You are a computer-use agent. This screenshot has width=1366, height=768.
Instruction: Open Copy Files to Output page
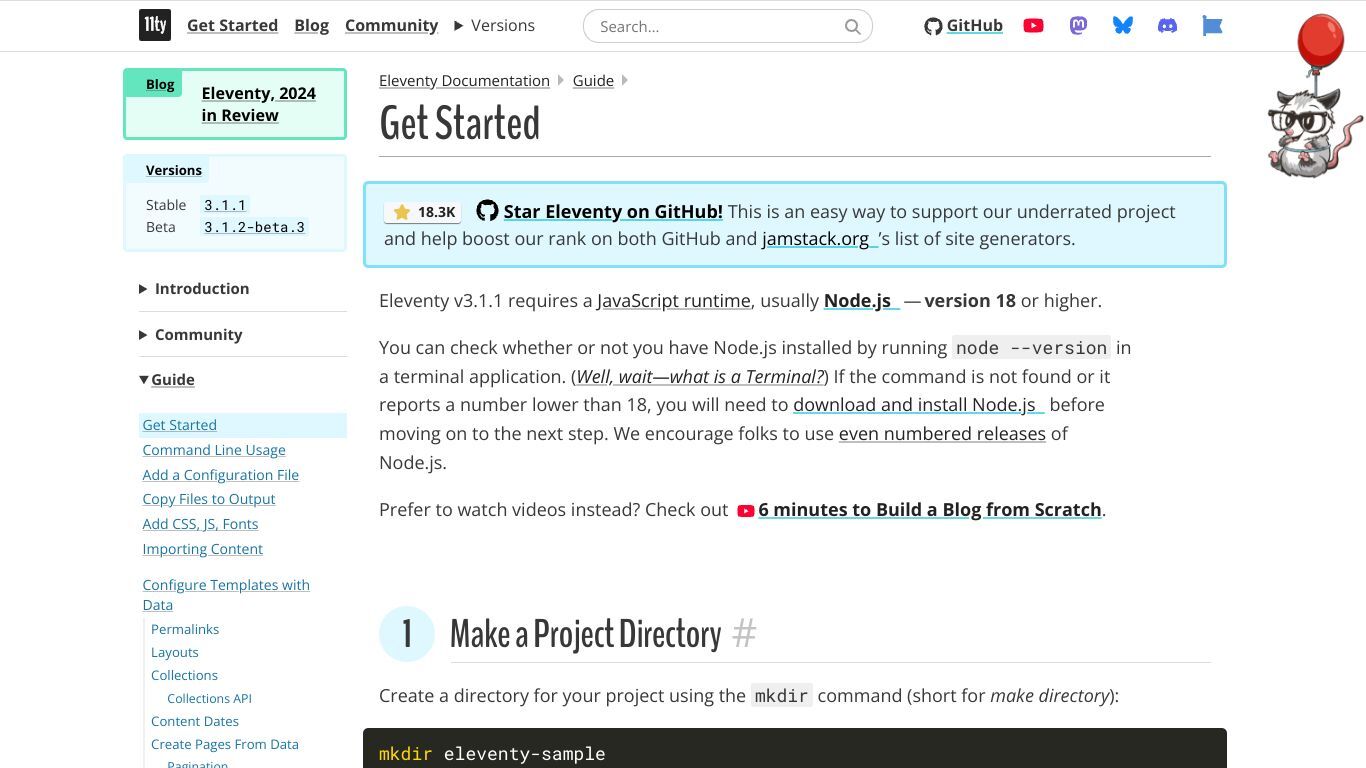click(x=208, y=499)
